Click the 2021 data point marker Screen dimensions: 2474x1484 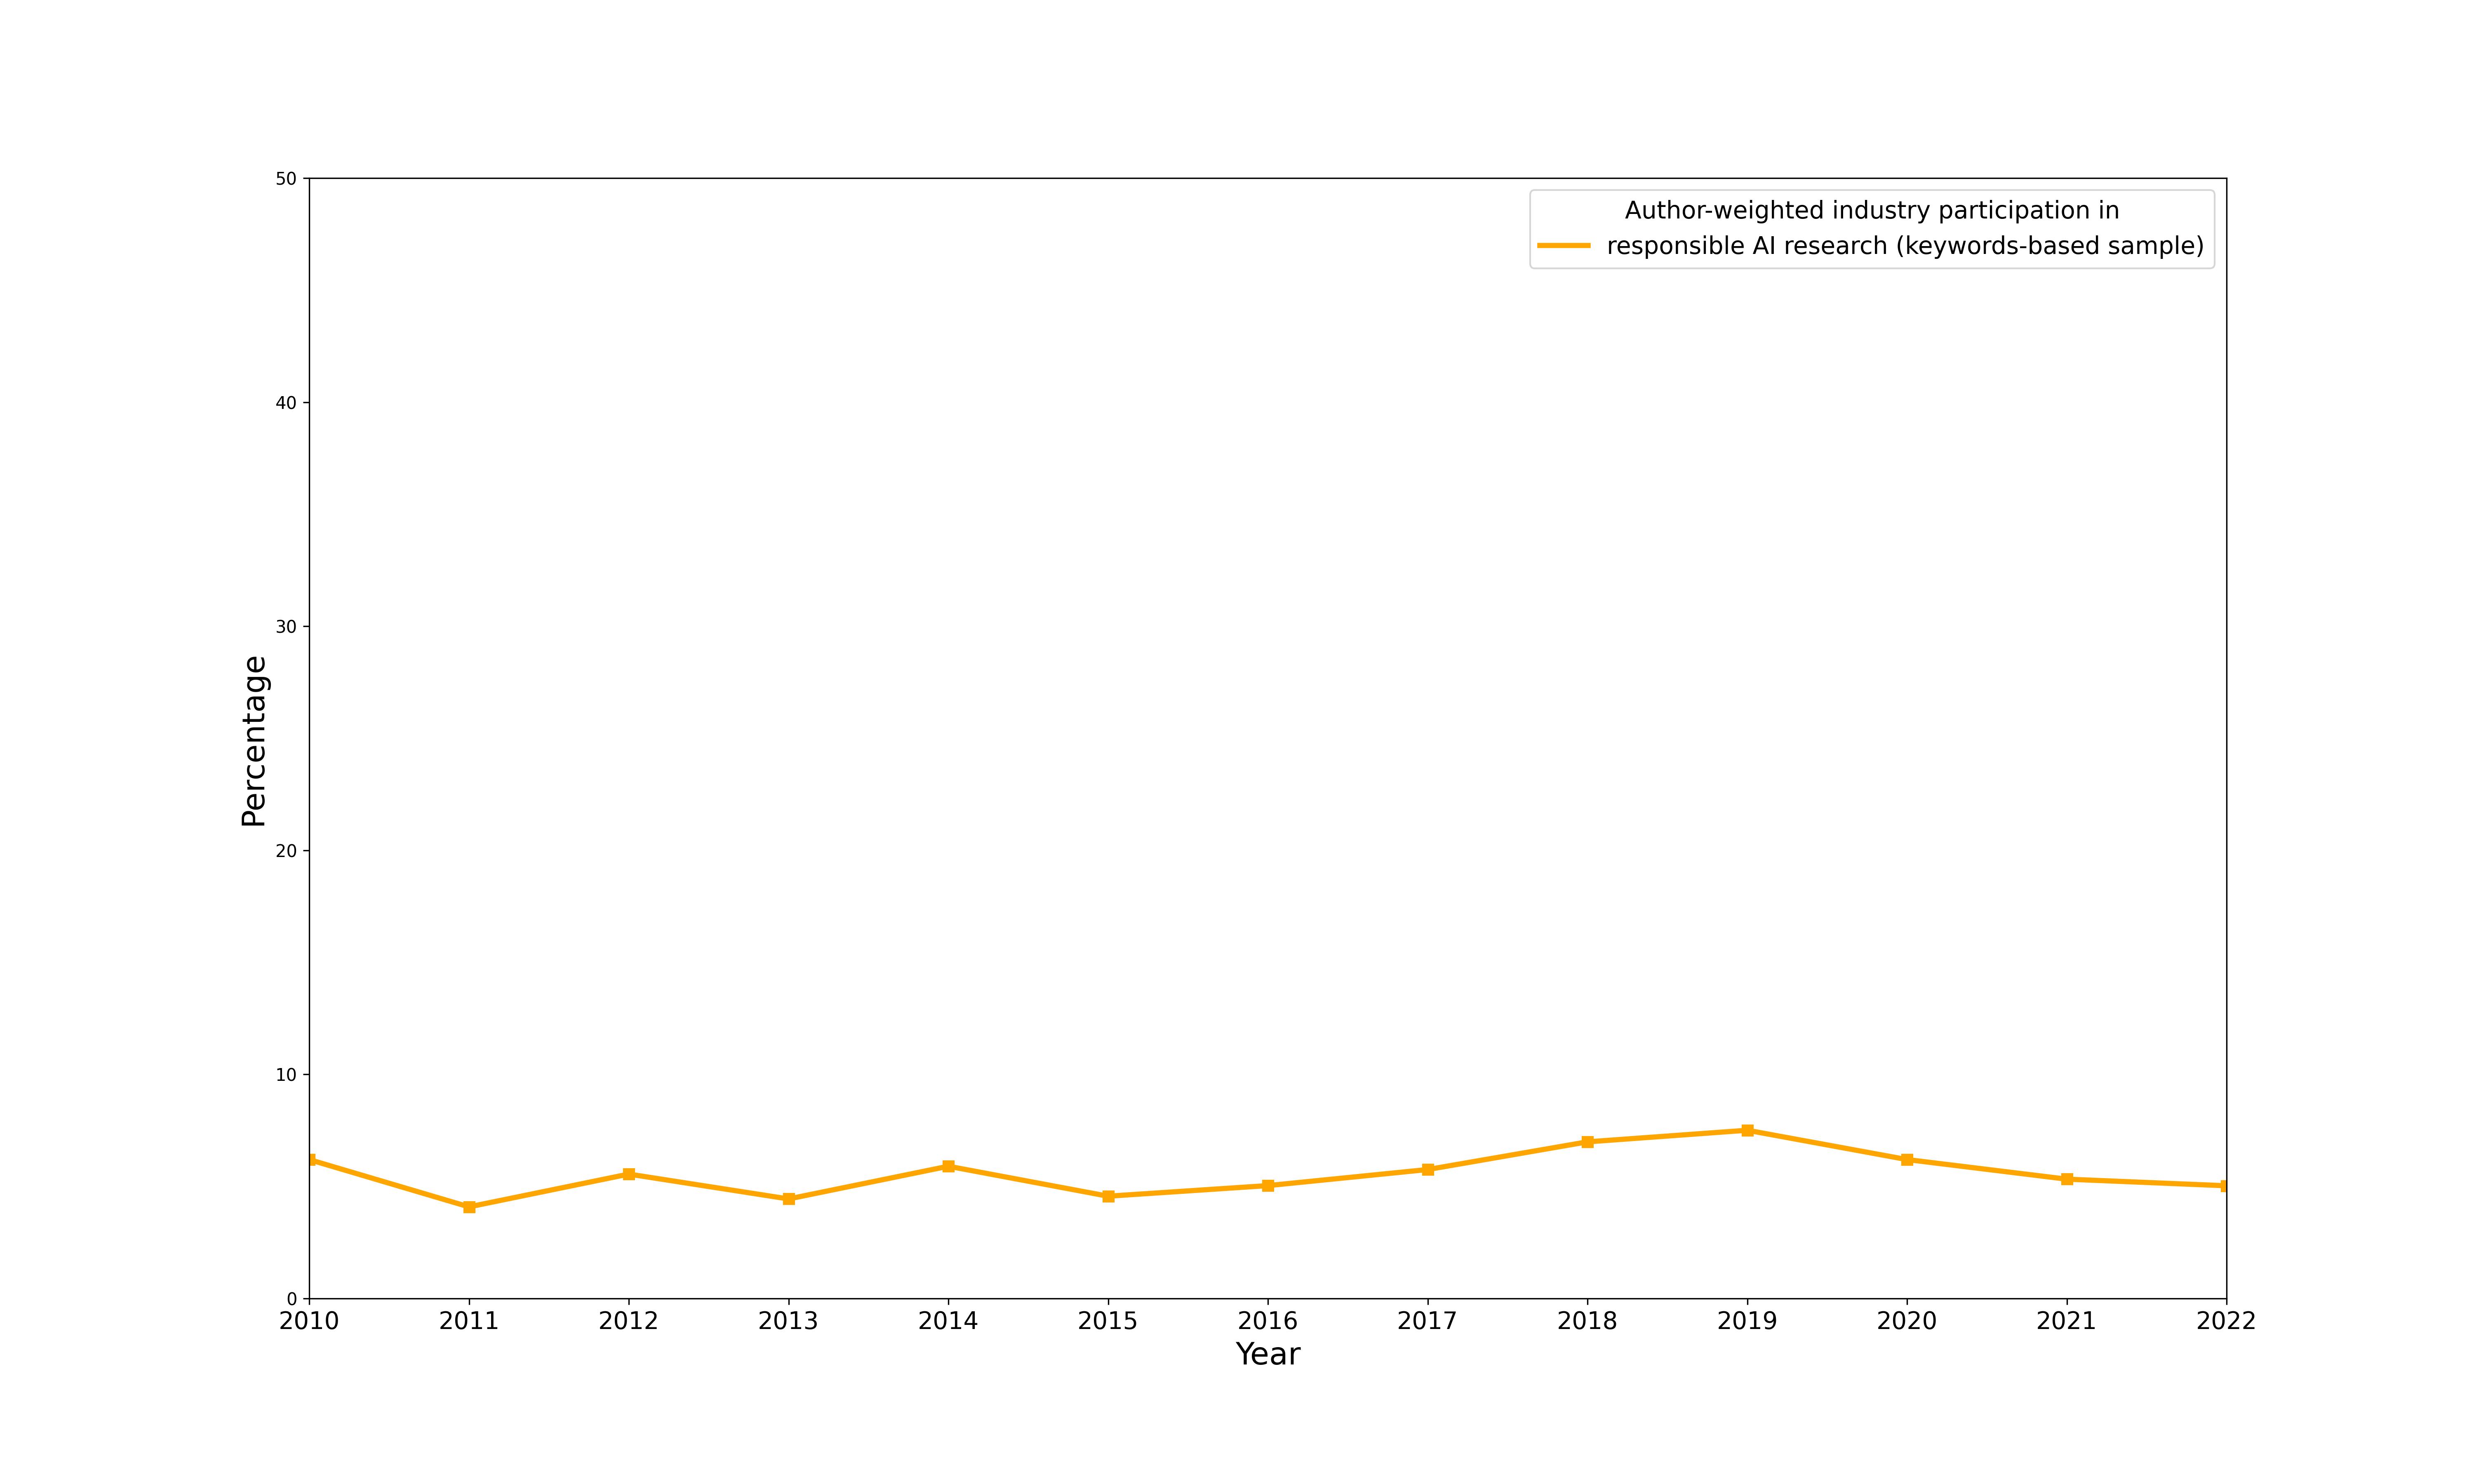tap(2067, 1179)
